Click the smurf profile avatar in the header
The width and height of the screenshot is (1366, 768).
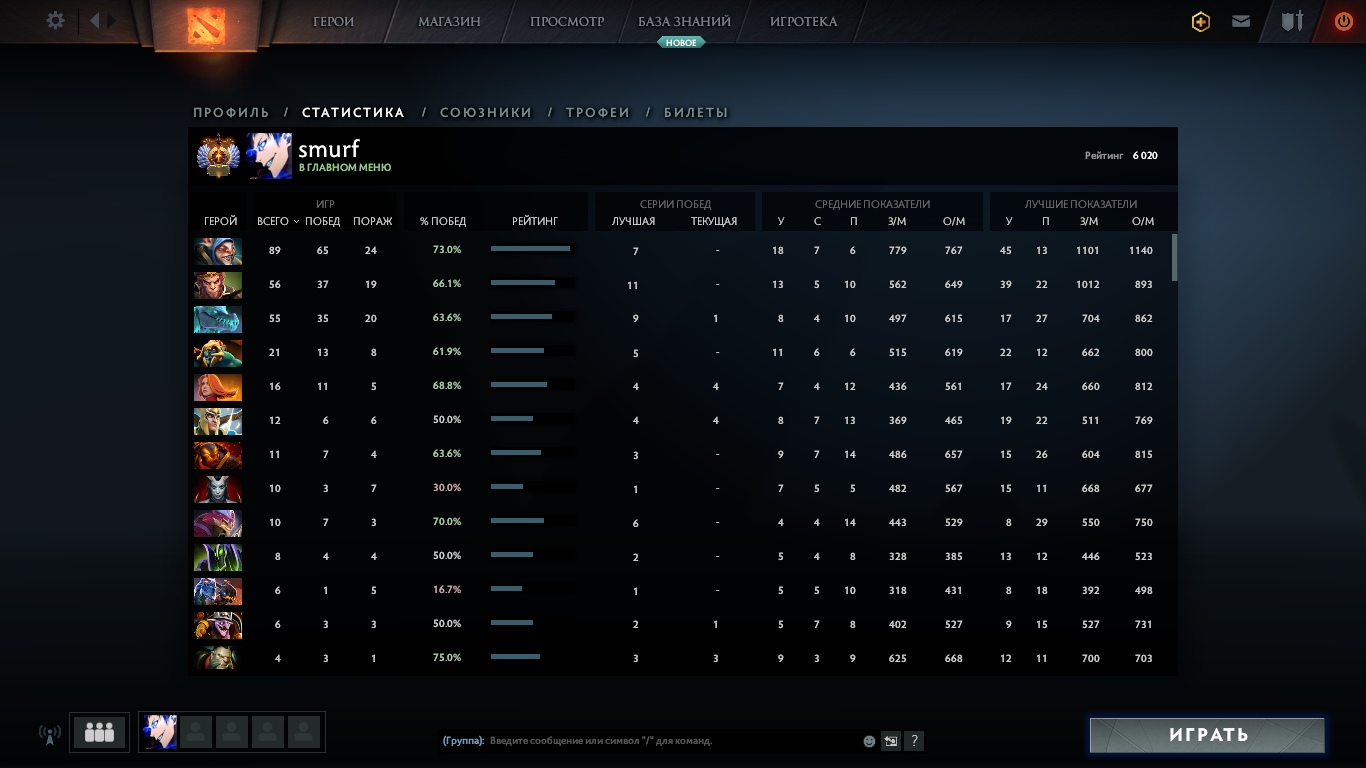point(270,155)
